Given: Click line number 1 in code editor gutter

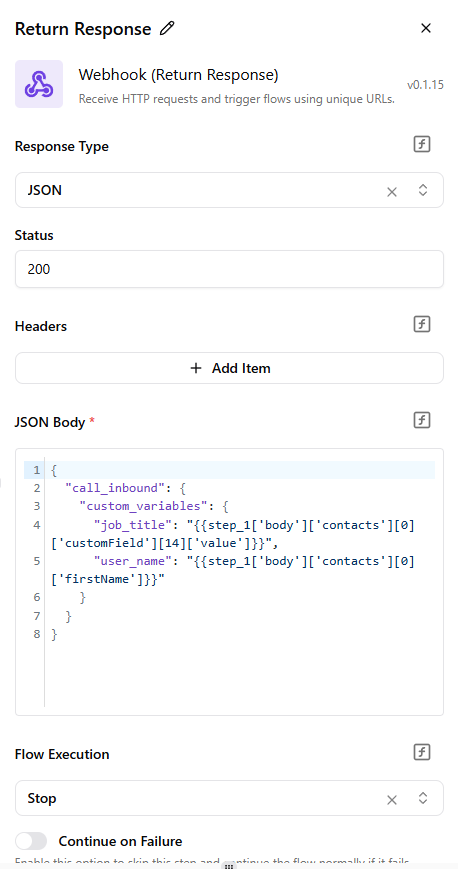Looking at the screenshot, I should click(x=37, y=470).
